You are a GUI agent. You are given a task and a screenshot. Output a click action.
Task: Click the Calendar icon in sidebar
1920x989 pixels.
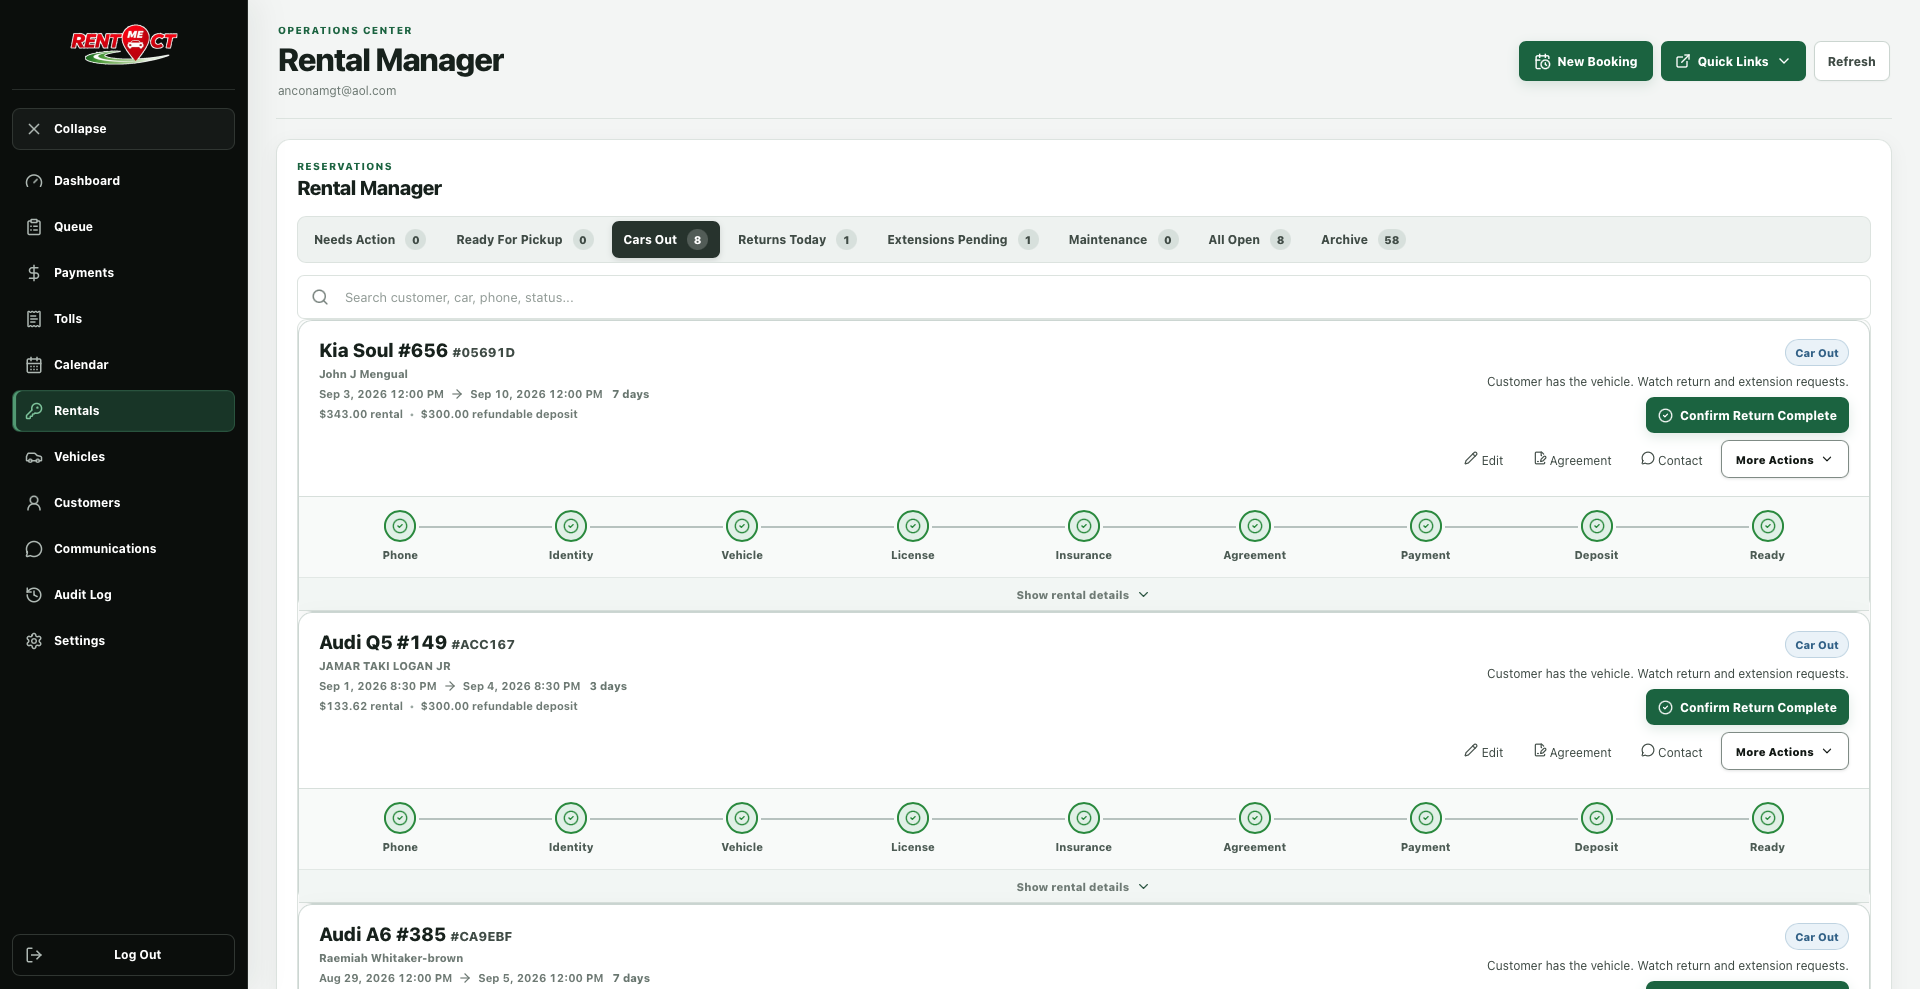pyautogui.click(x=34, y=365)
